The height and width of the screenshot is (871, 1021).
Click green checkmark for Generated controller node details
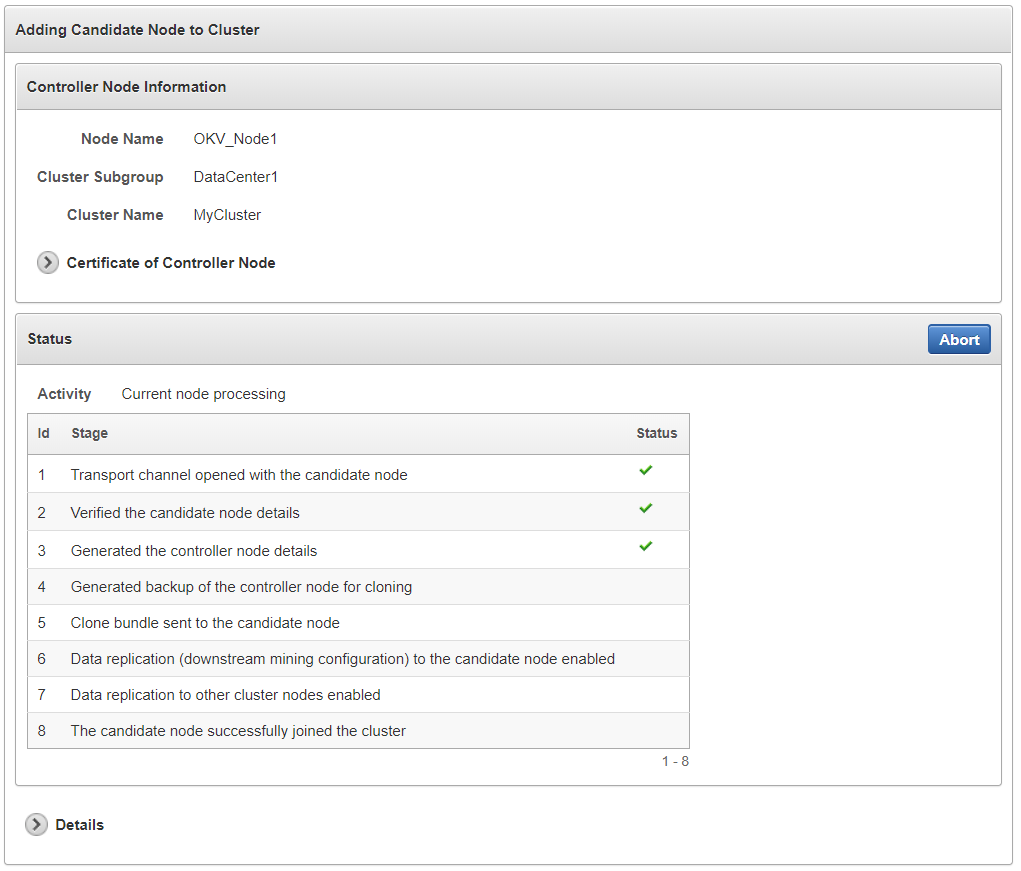click(x=646, y=546)
